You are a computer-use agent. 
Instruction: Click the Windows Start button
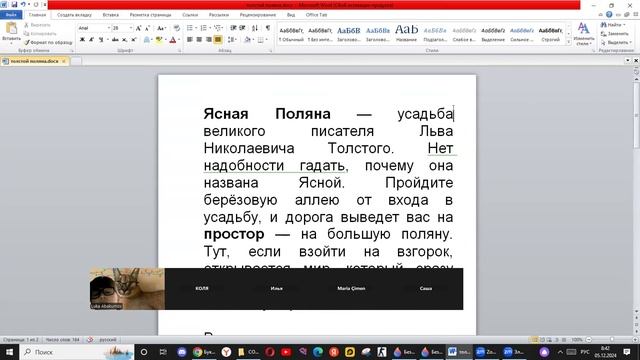coord(9,352)
